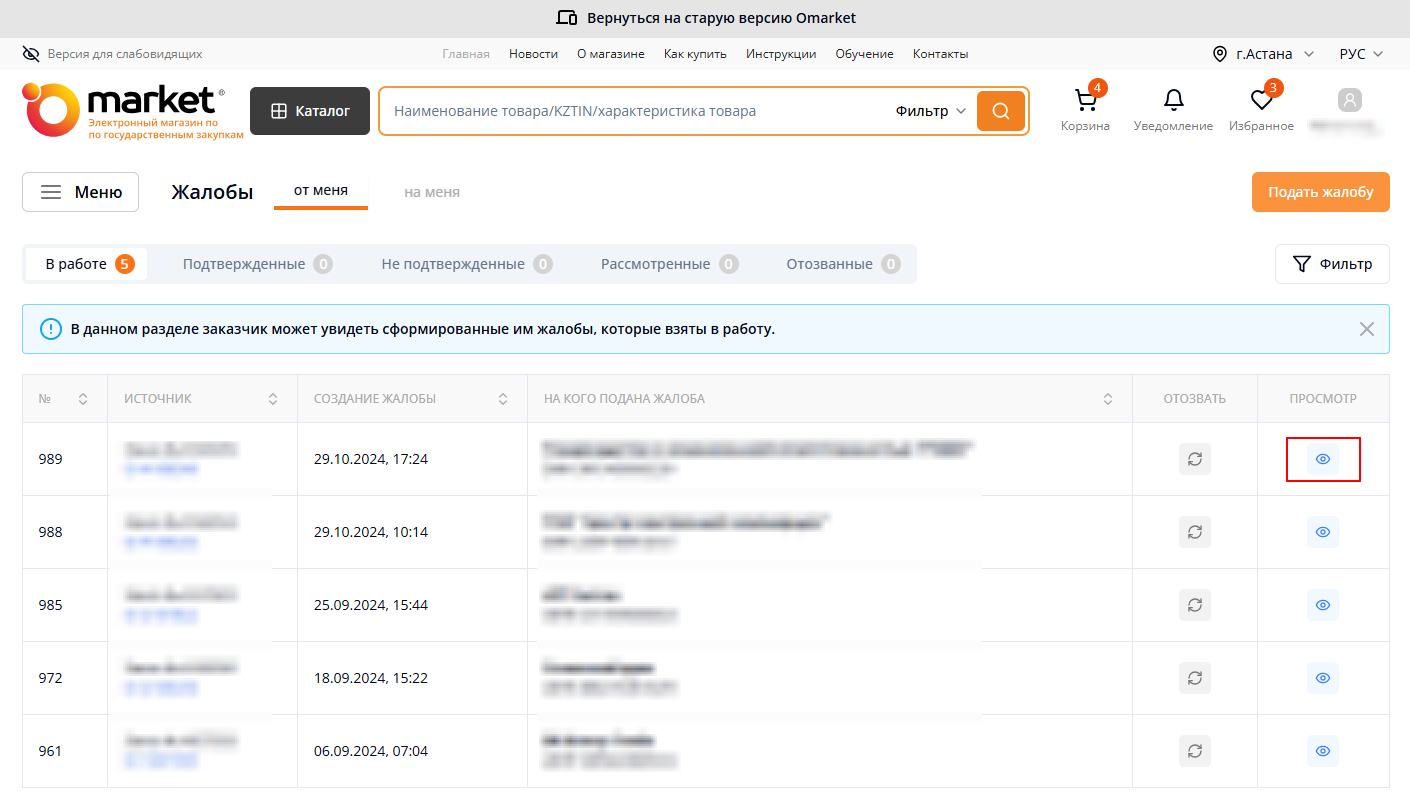Click the user profile avatar icon

point(1350,101)
